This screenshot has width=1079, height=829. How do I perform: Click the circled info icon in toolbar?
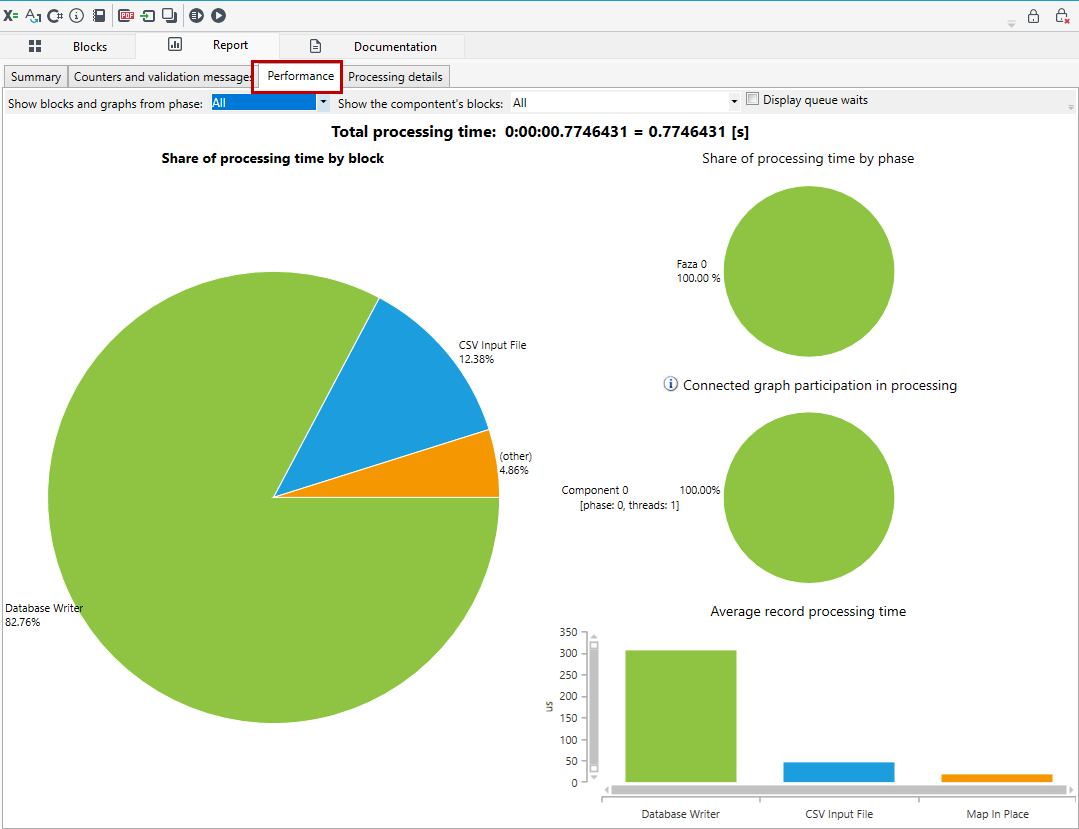click(x=77, y=15)
